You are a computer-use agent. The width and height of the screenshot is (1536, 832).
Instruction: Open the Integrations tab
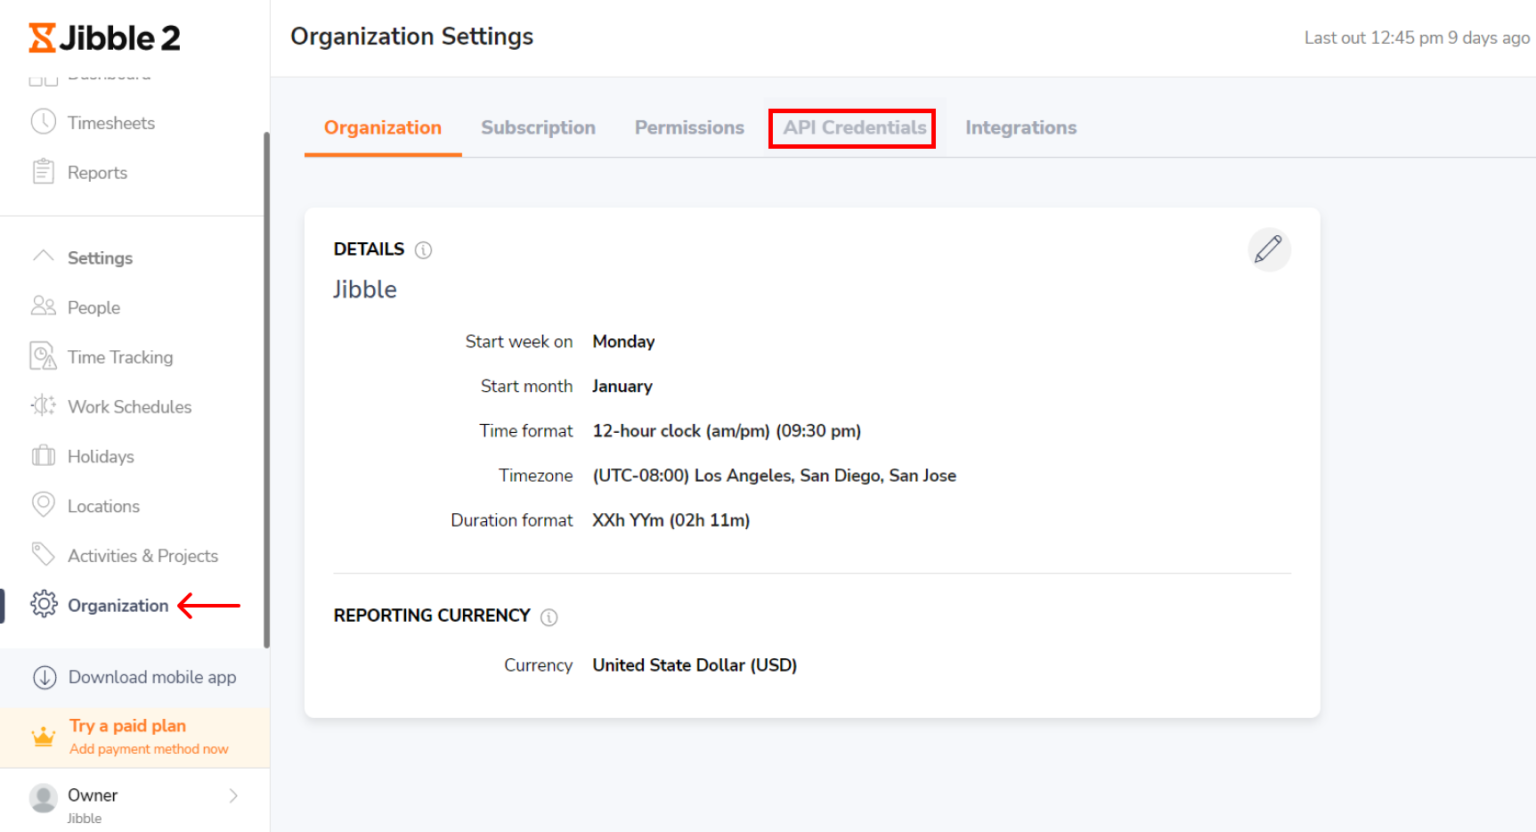point(1021,128)
